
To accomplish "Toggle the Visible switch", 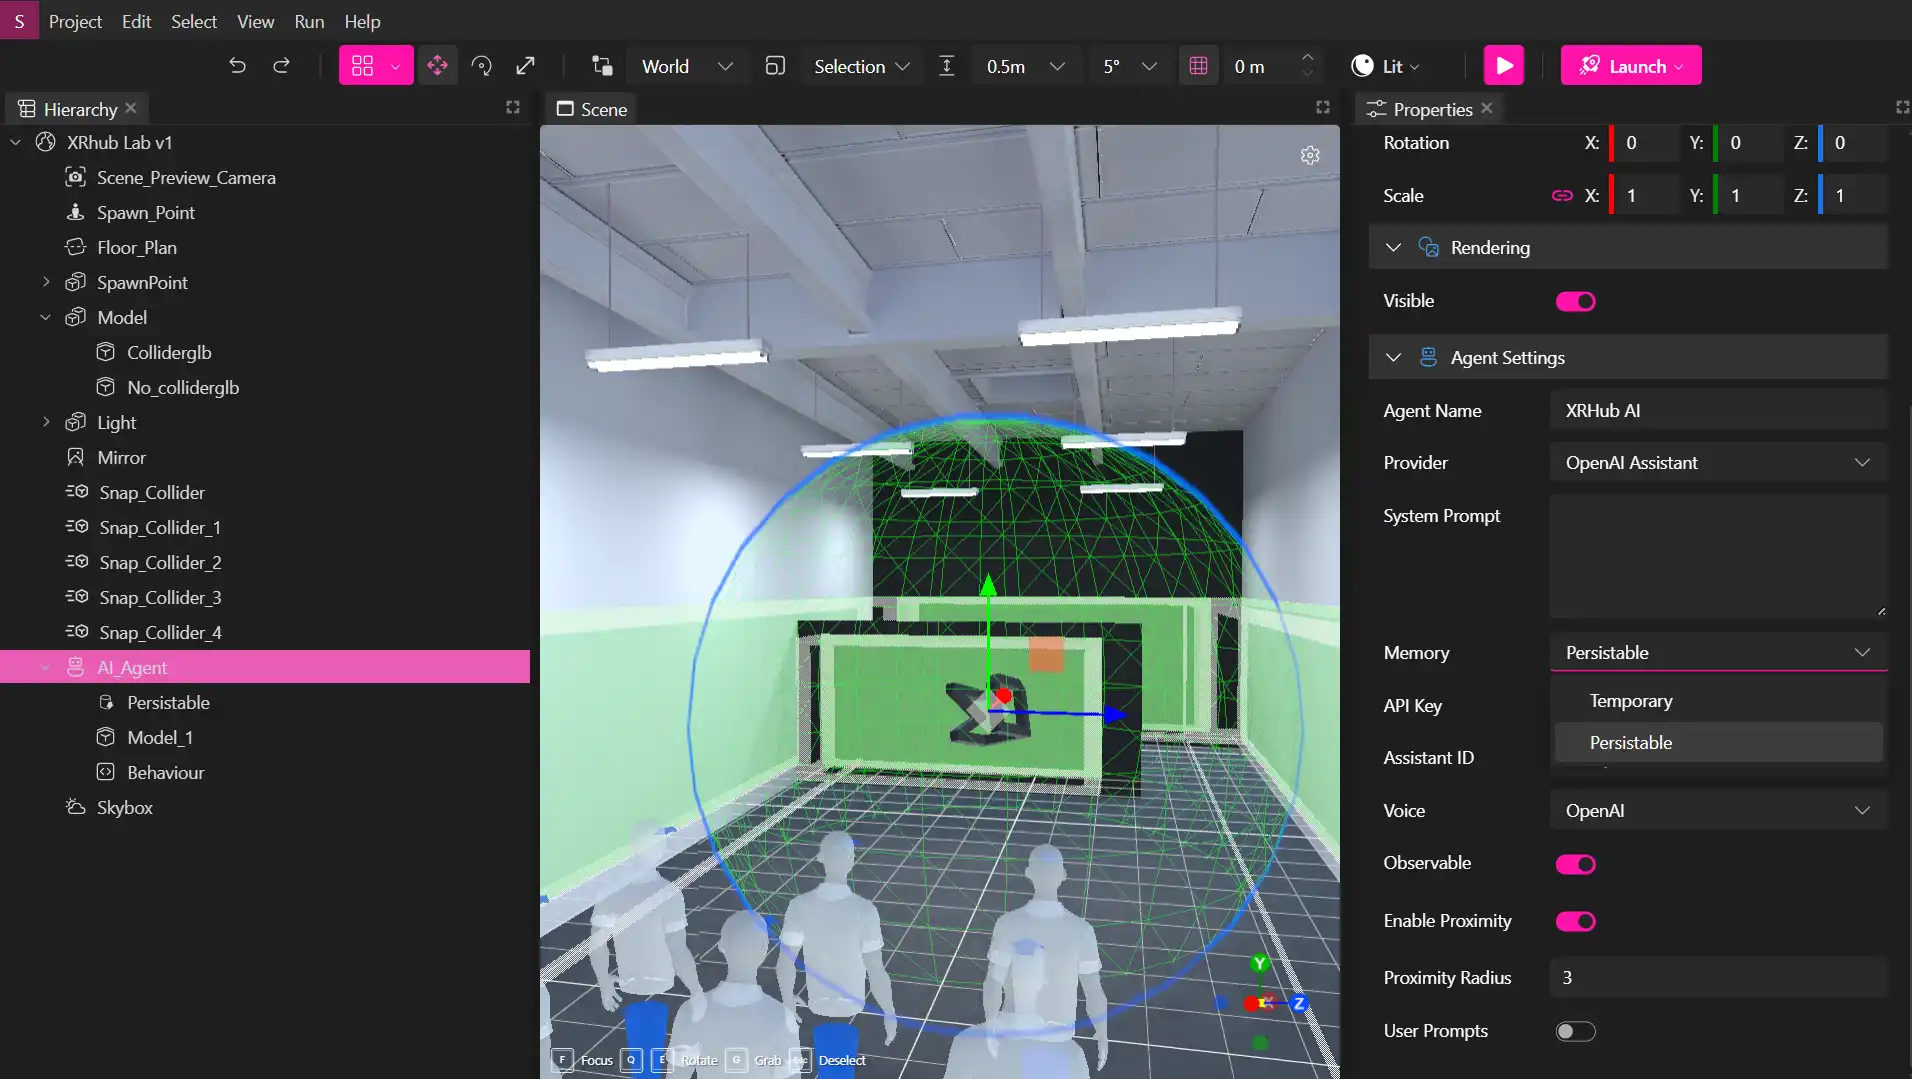I will pos(1575,301).
